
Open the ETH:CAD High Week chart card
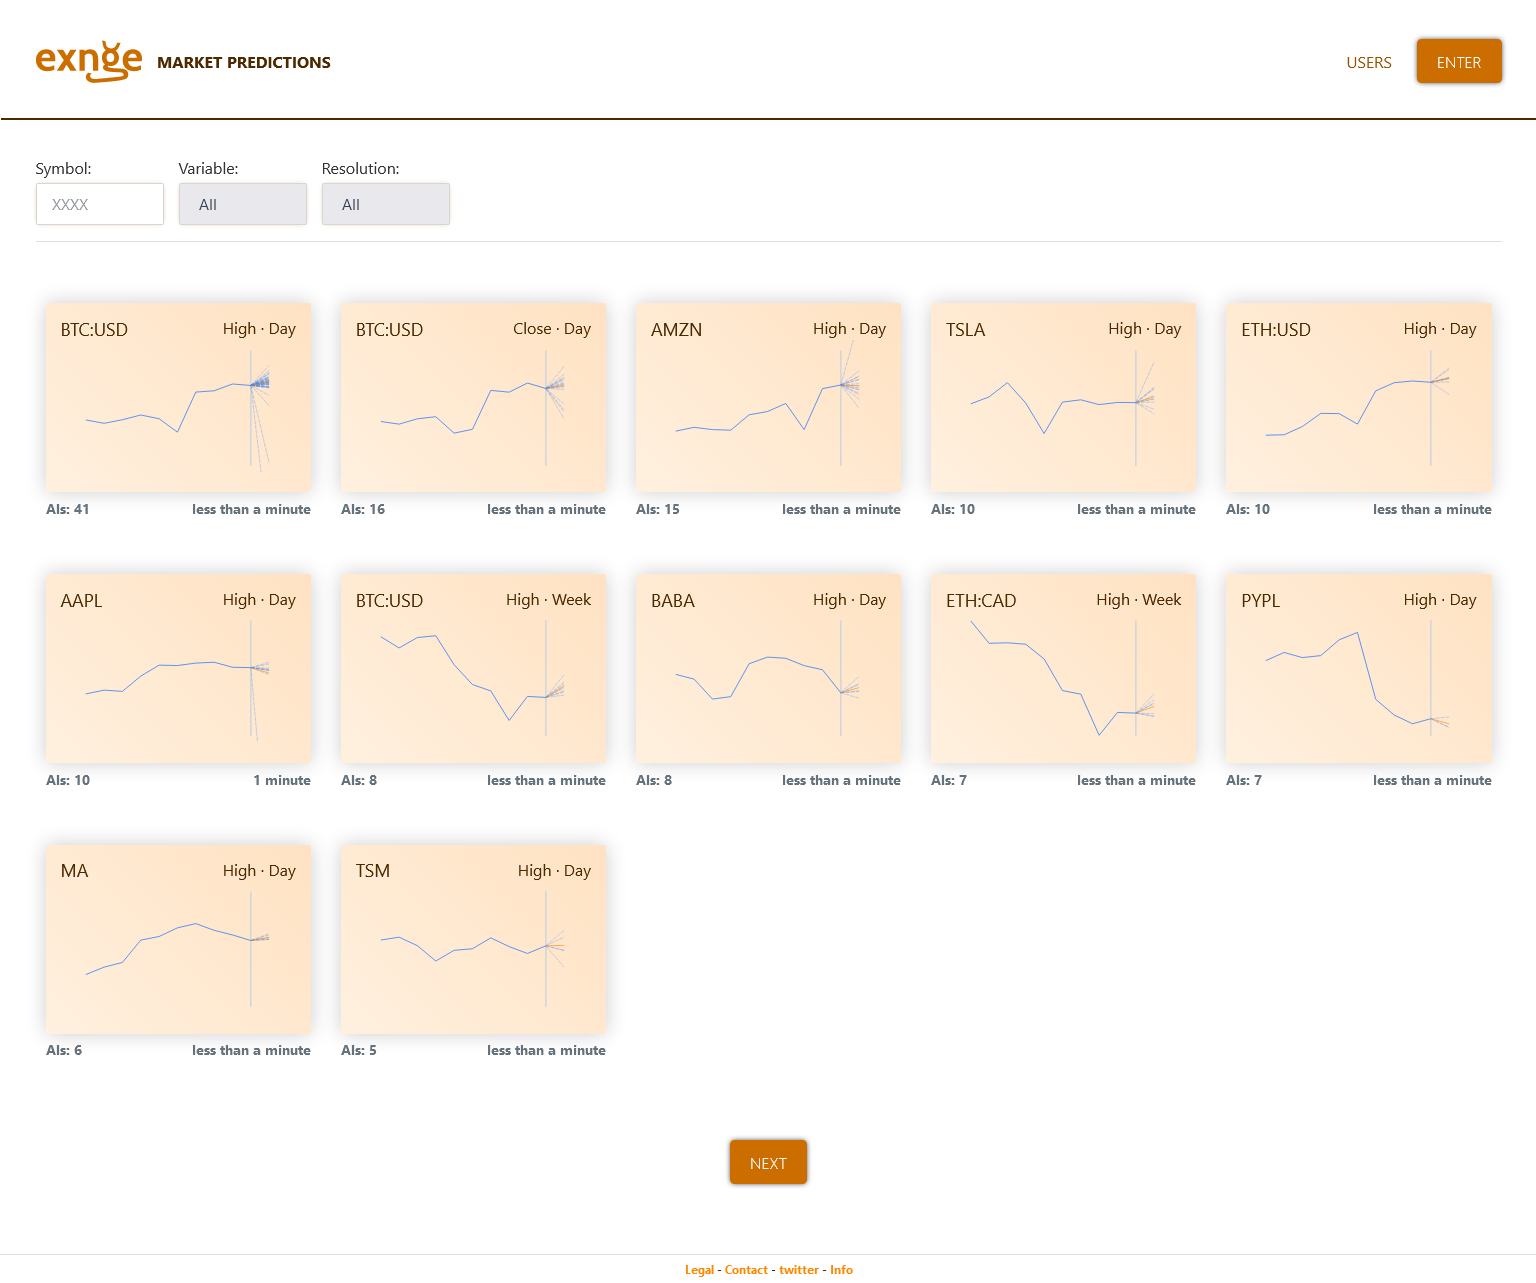point(1063,668)
